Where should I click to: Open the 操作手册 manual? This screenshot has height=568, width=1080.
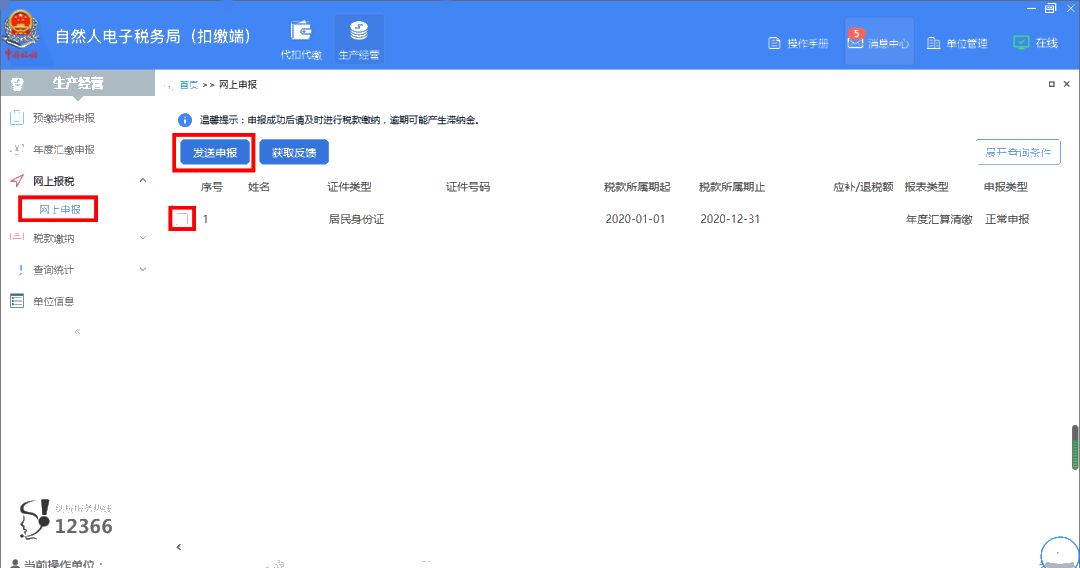pos(798,43)
